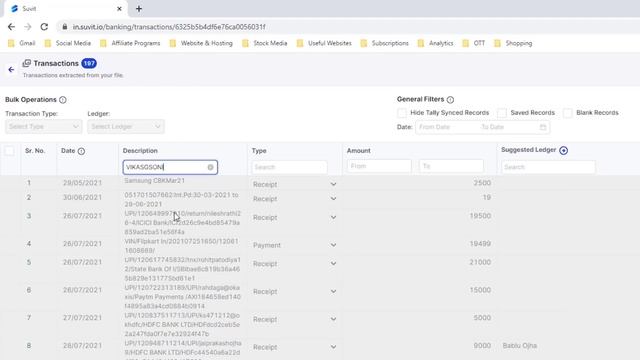Screen dimensions: 640x360
Task: Click the date 27/07/2021 in row 7
Action: pyautogui.click(x=82, y=318)
